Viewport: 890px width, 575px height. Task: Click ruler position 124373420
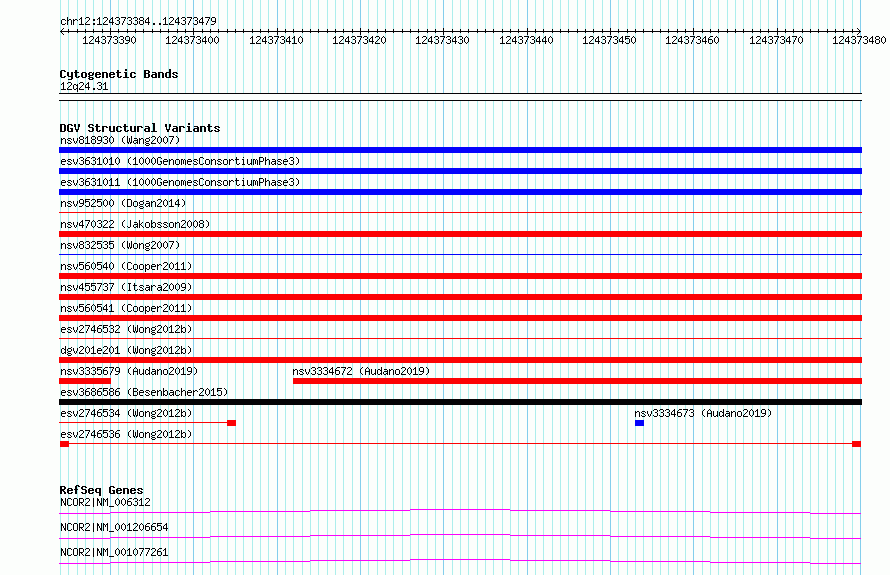(x=359, y=40)
